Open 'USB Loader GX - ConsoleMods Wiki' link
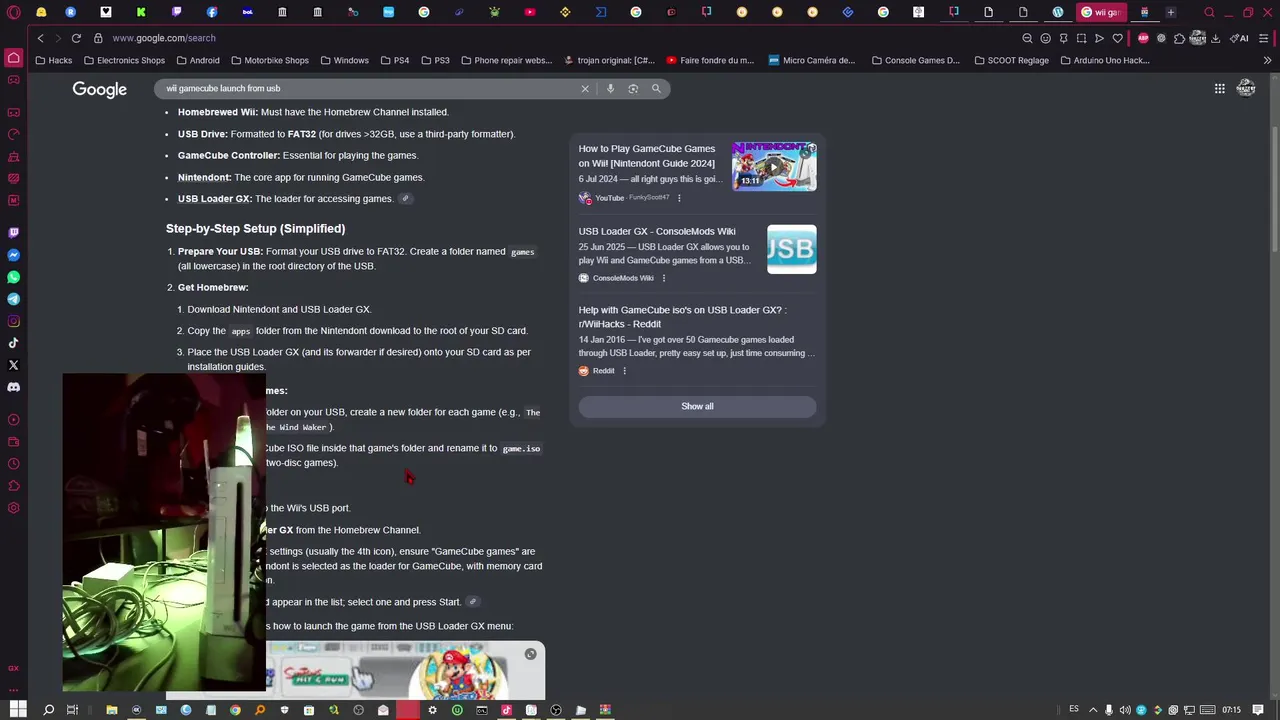 (657, 231)
